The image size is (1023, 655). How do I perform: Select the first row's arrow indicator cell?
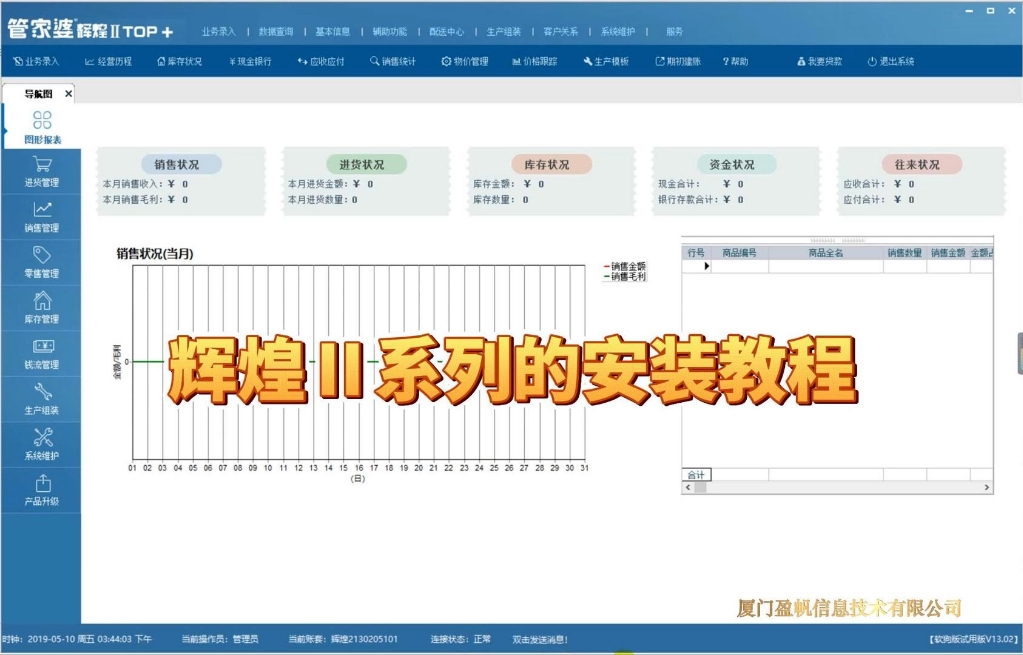[x=696, y=266]
